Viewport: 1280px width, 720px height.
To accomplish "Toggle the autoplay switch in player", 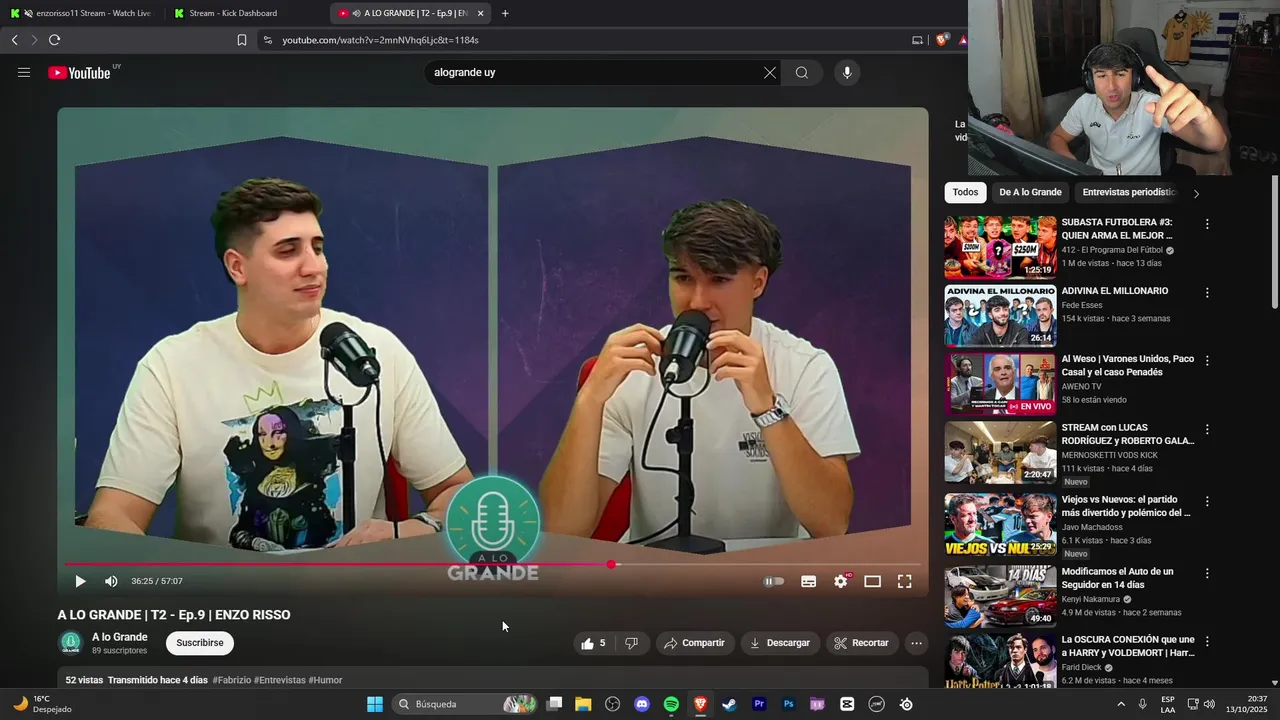I will (774, 581).
